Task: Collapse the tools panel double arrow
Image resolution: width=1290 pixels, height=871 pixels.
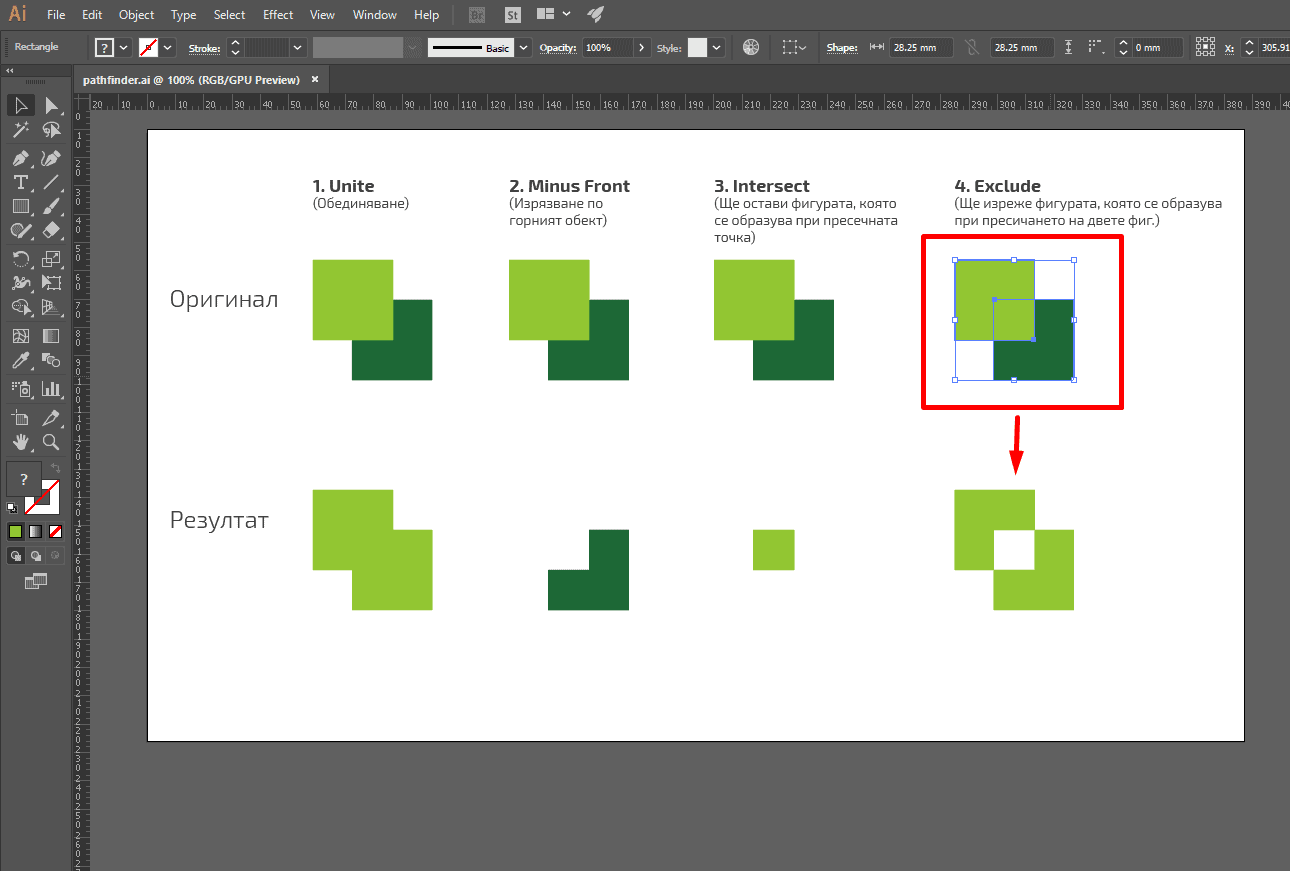Action: [x=10, y=72]
